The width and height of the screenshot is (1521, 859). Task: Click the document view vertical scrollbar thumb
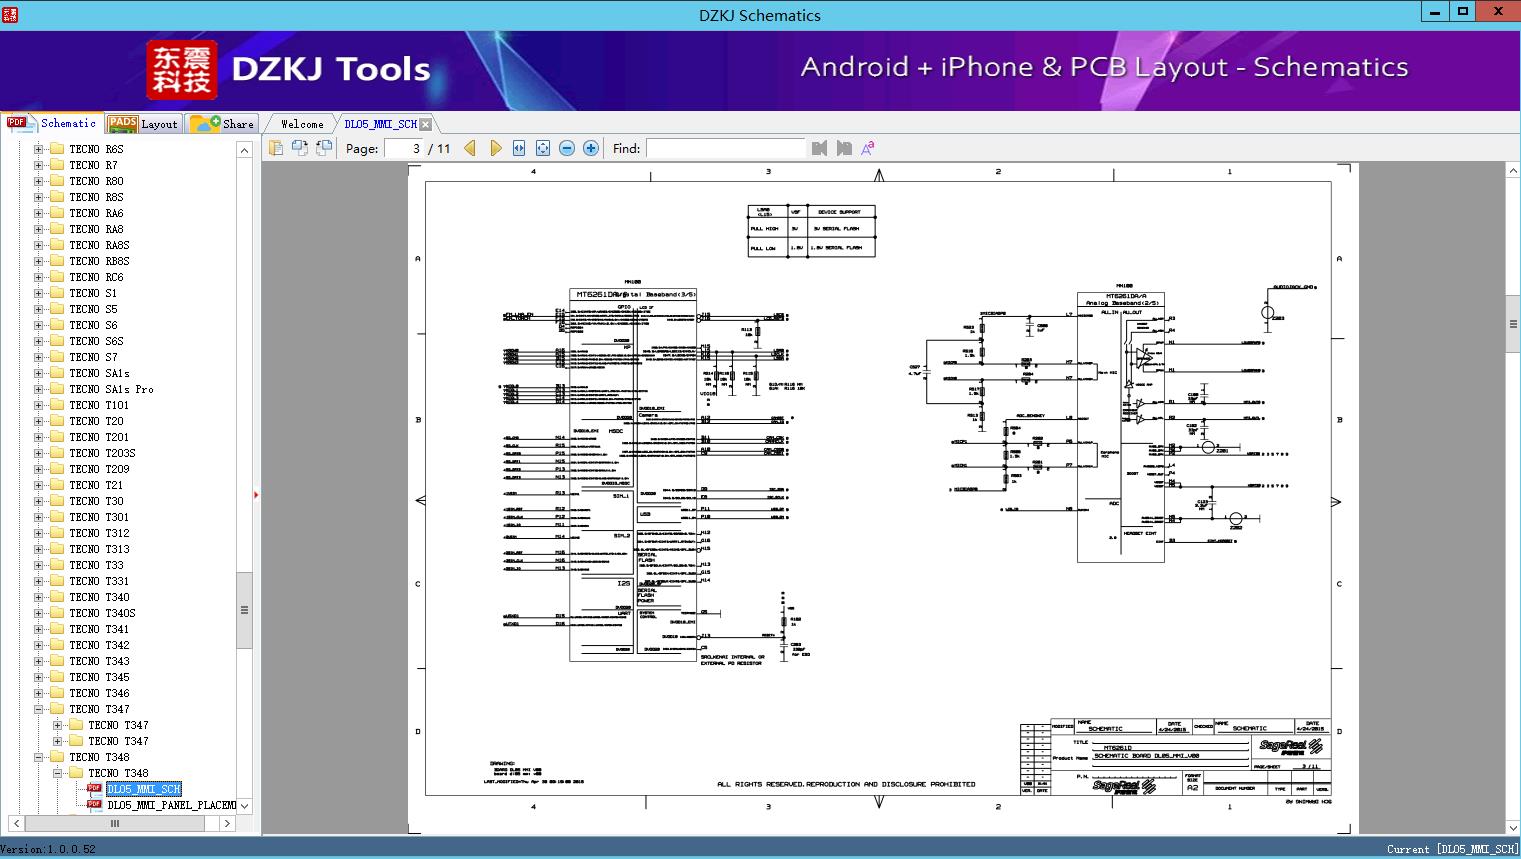point(1512,324)
